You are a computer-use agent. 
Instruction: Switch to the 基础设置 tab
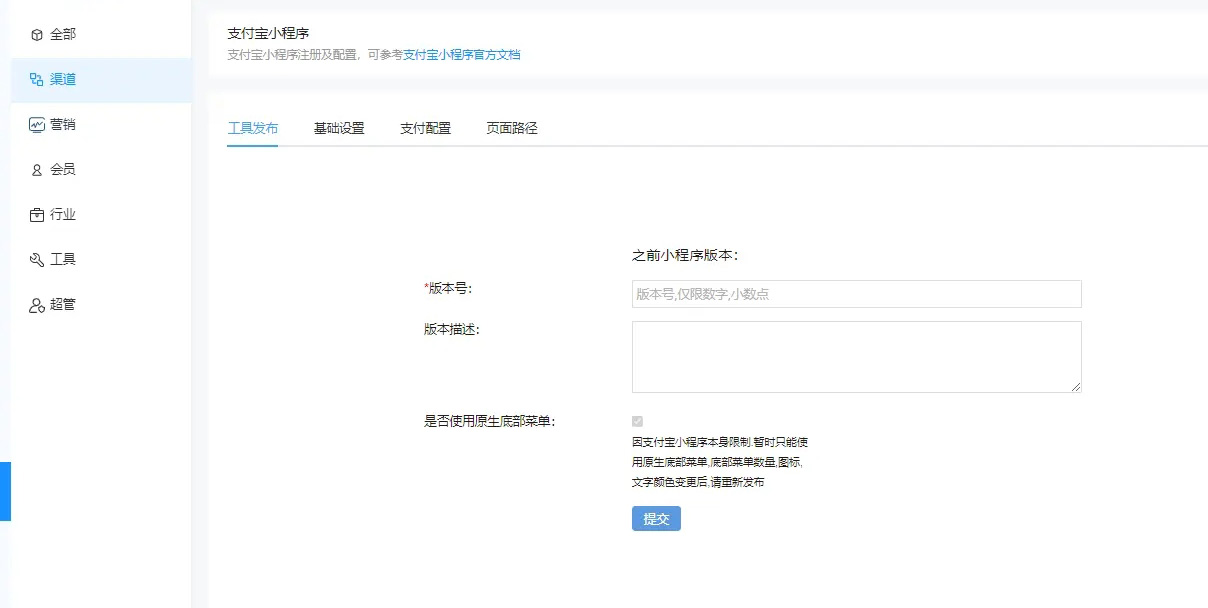[x=339, y=128]
